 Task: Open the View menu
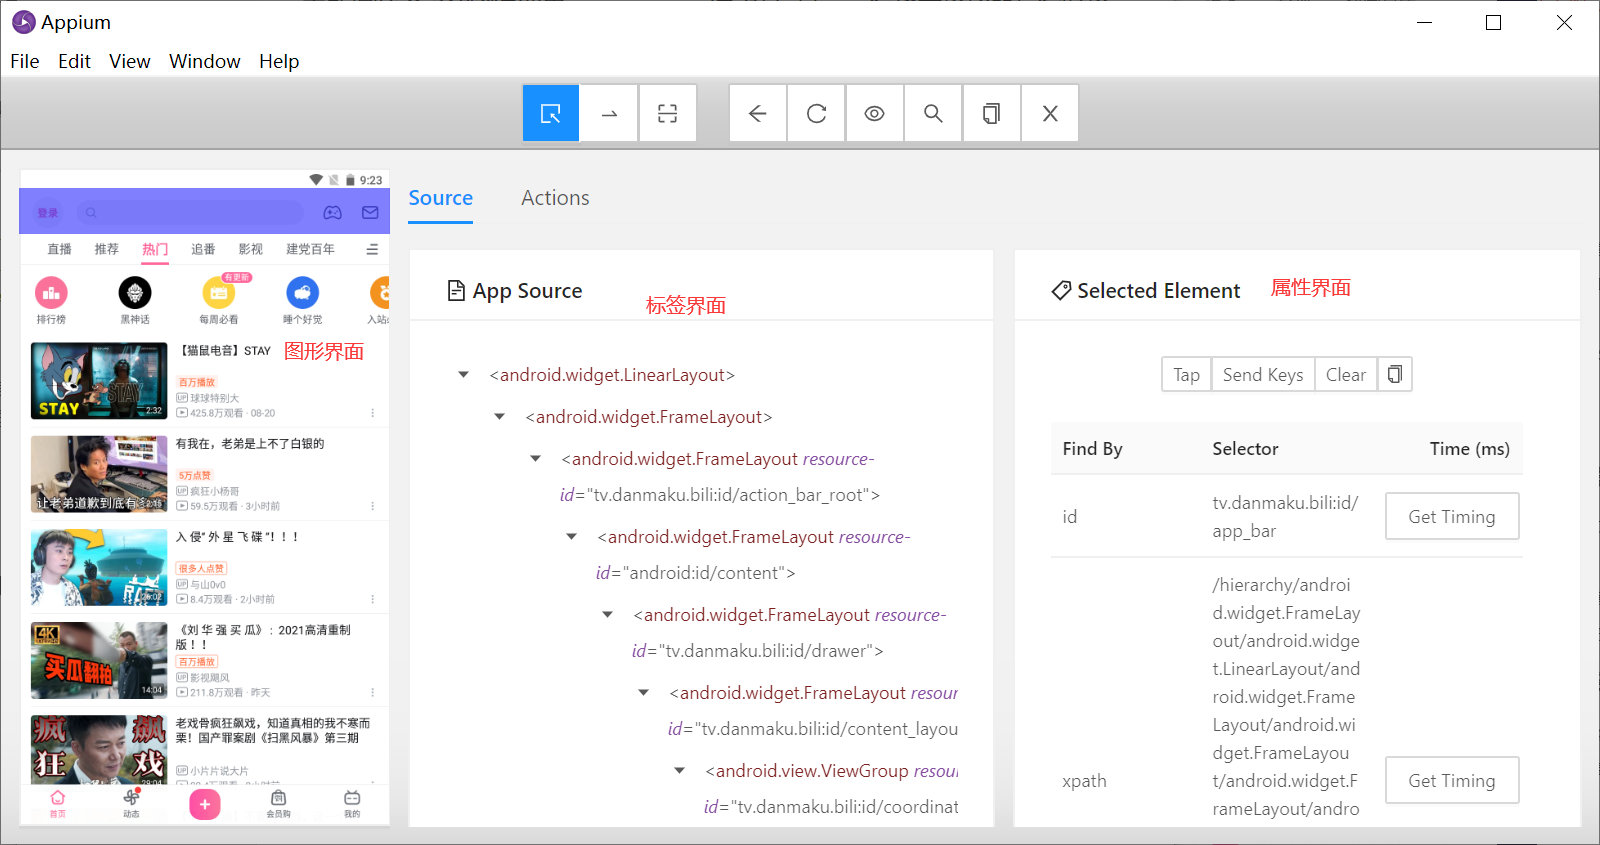[130, 61]
